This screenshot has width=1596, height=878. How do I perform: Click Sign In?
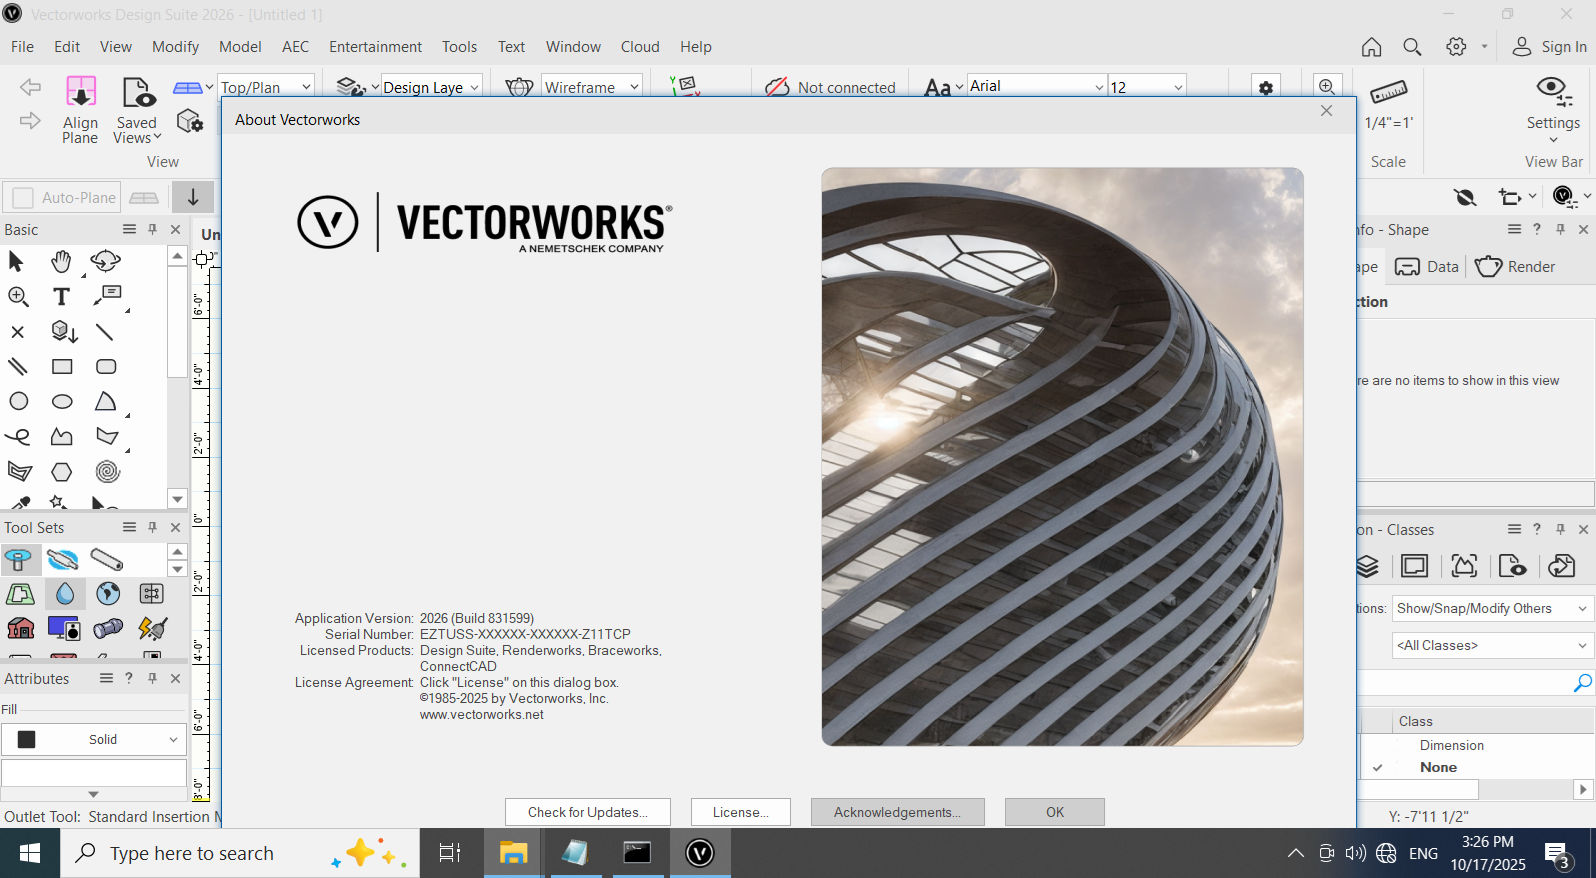tap(1549, 46)
